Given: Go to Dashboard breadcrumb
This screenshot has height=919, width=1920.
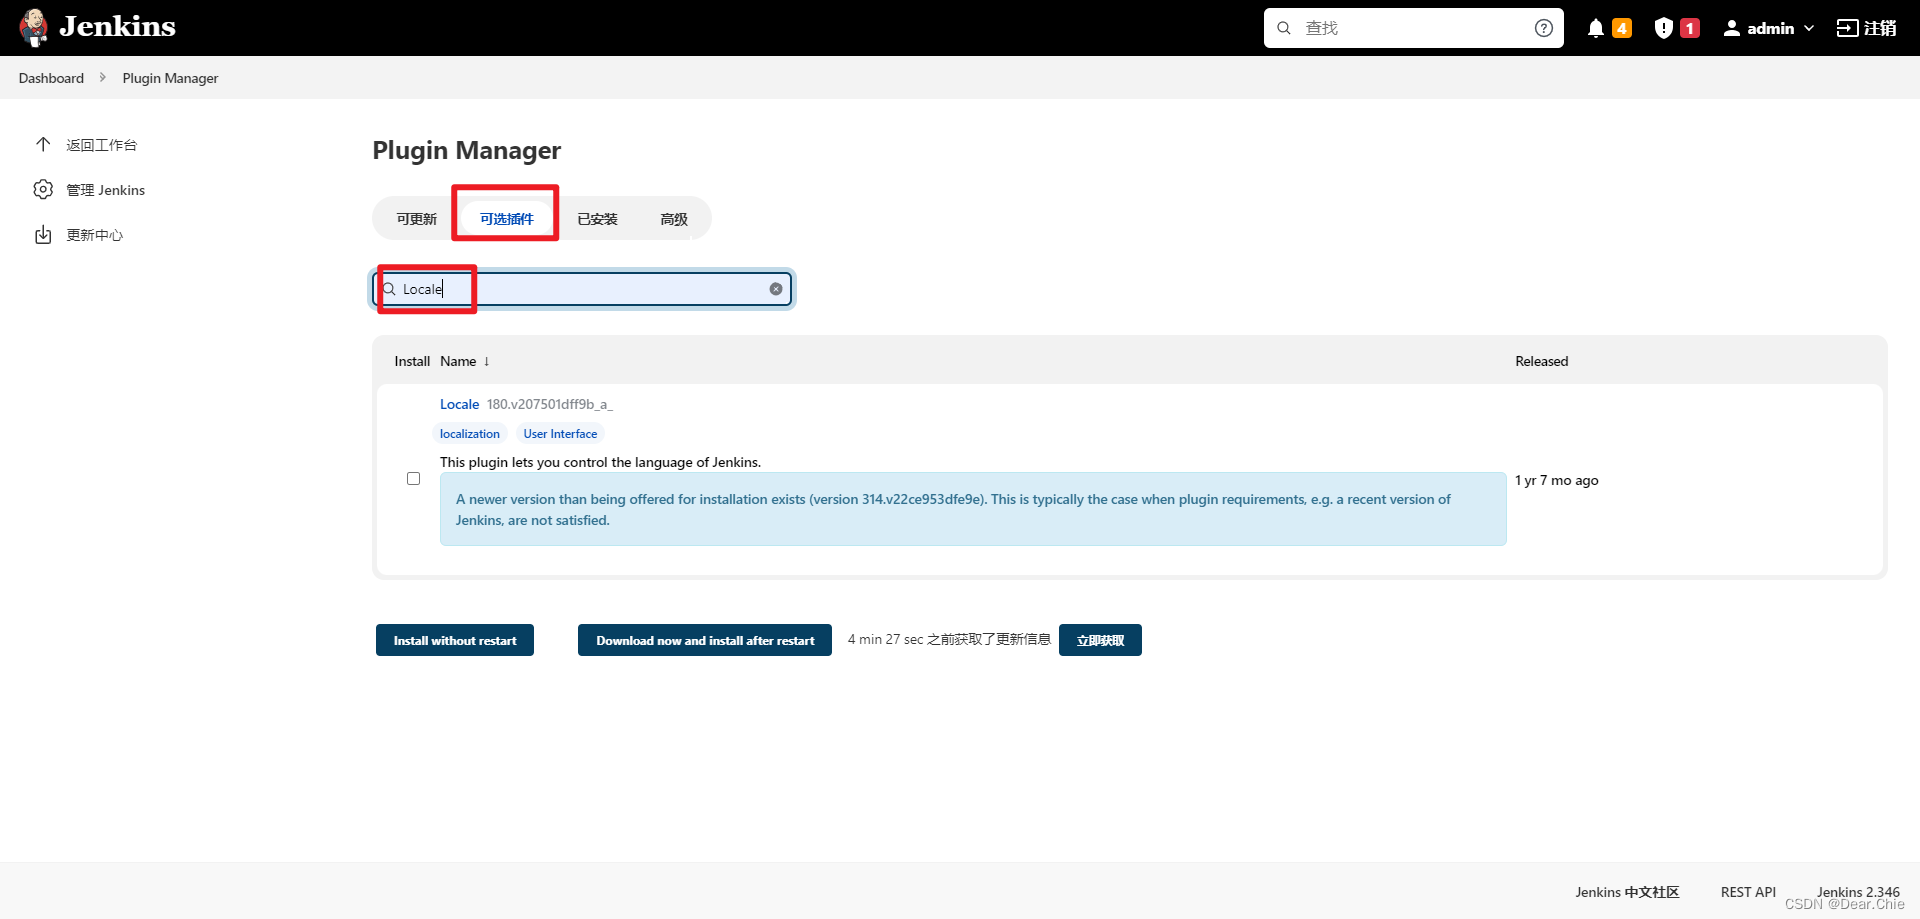Looking at the screenshot, I should [51, 78].
